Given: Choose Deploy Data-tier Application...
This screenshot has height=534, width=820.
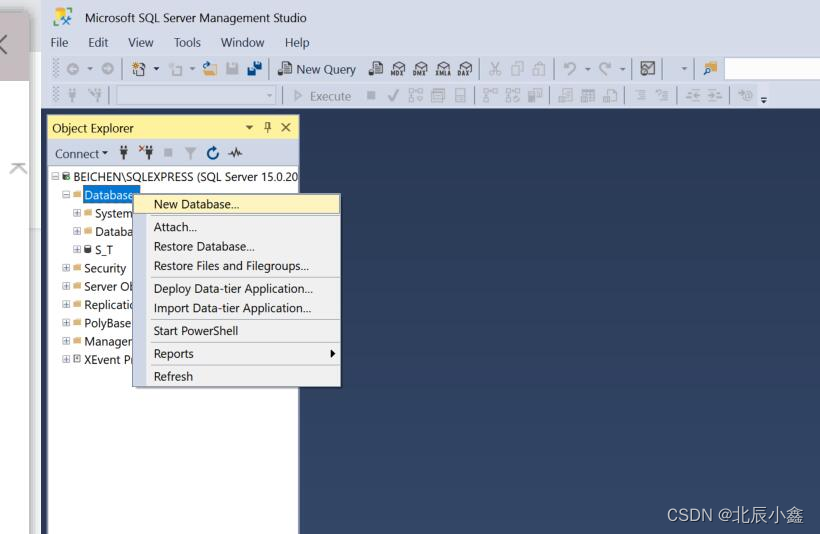Looking at the screenshot, I should tap(237, 289).
